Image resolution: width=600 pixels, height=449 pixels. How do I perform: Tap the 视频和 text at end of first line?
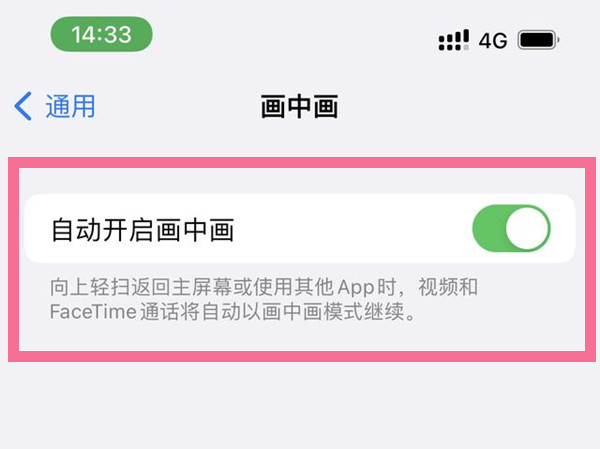[x=448, y=287]
